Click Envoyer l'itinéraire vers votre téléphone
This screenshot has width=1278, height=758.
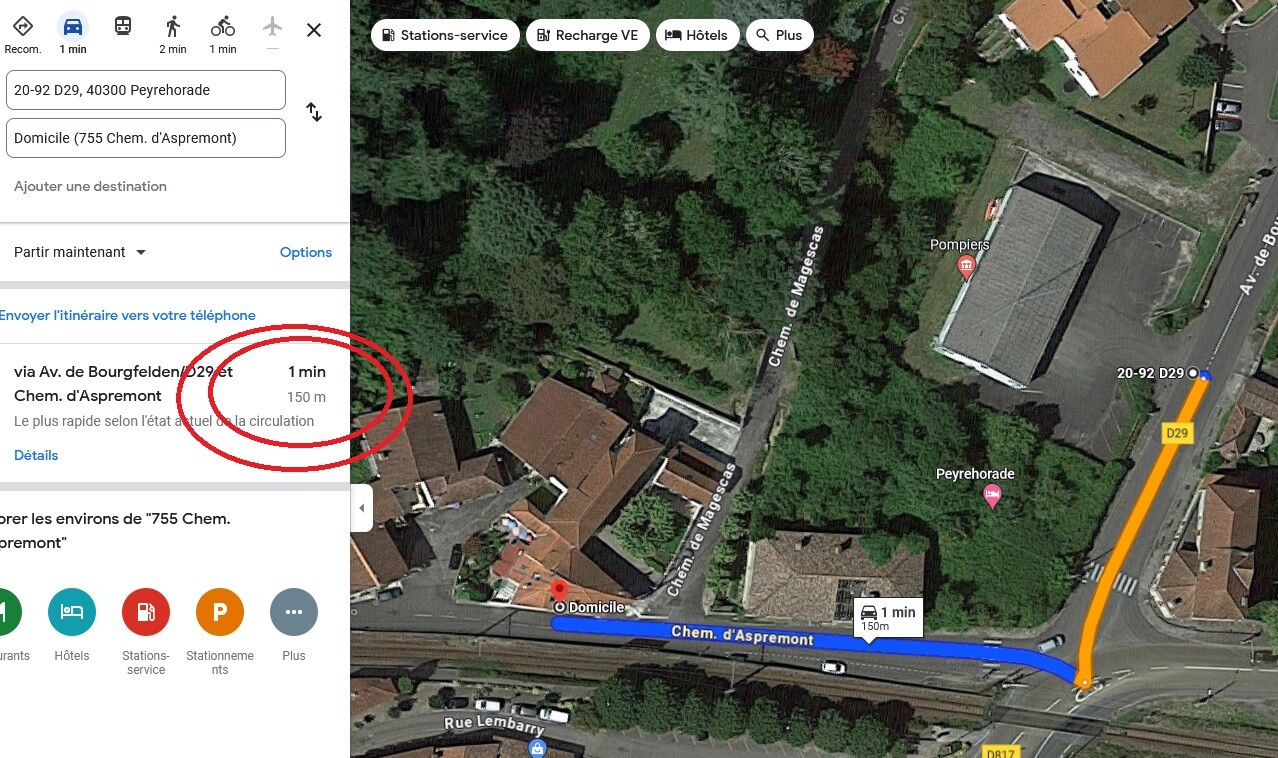tap(127, 315)
